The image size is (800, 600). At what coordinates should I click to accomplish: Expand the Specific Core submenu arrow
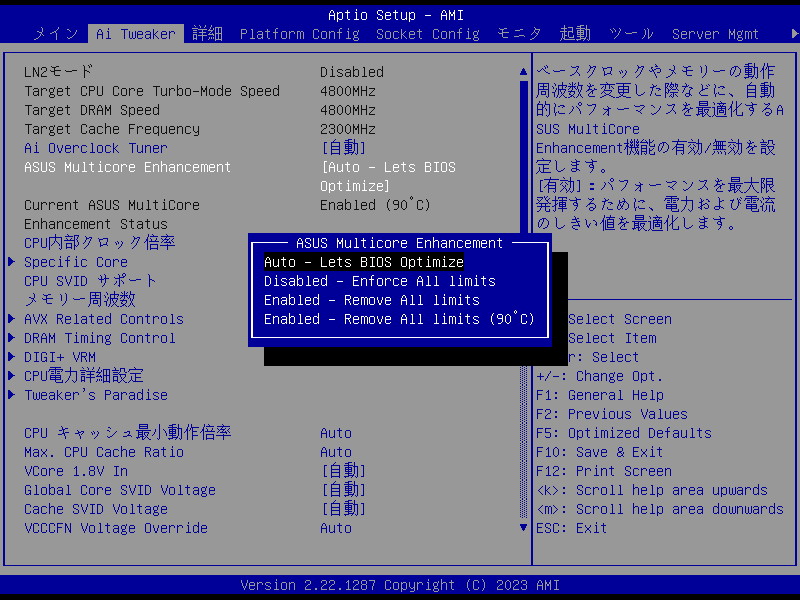[x=11, y=262]
